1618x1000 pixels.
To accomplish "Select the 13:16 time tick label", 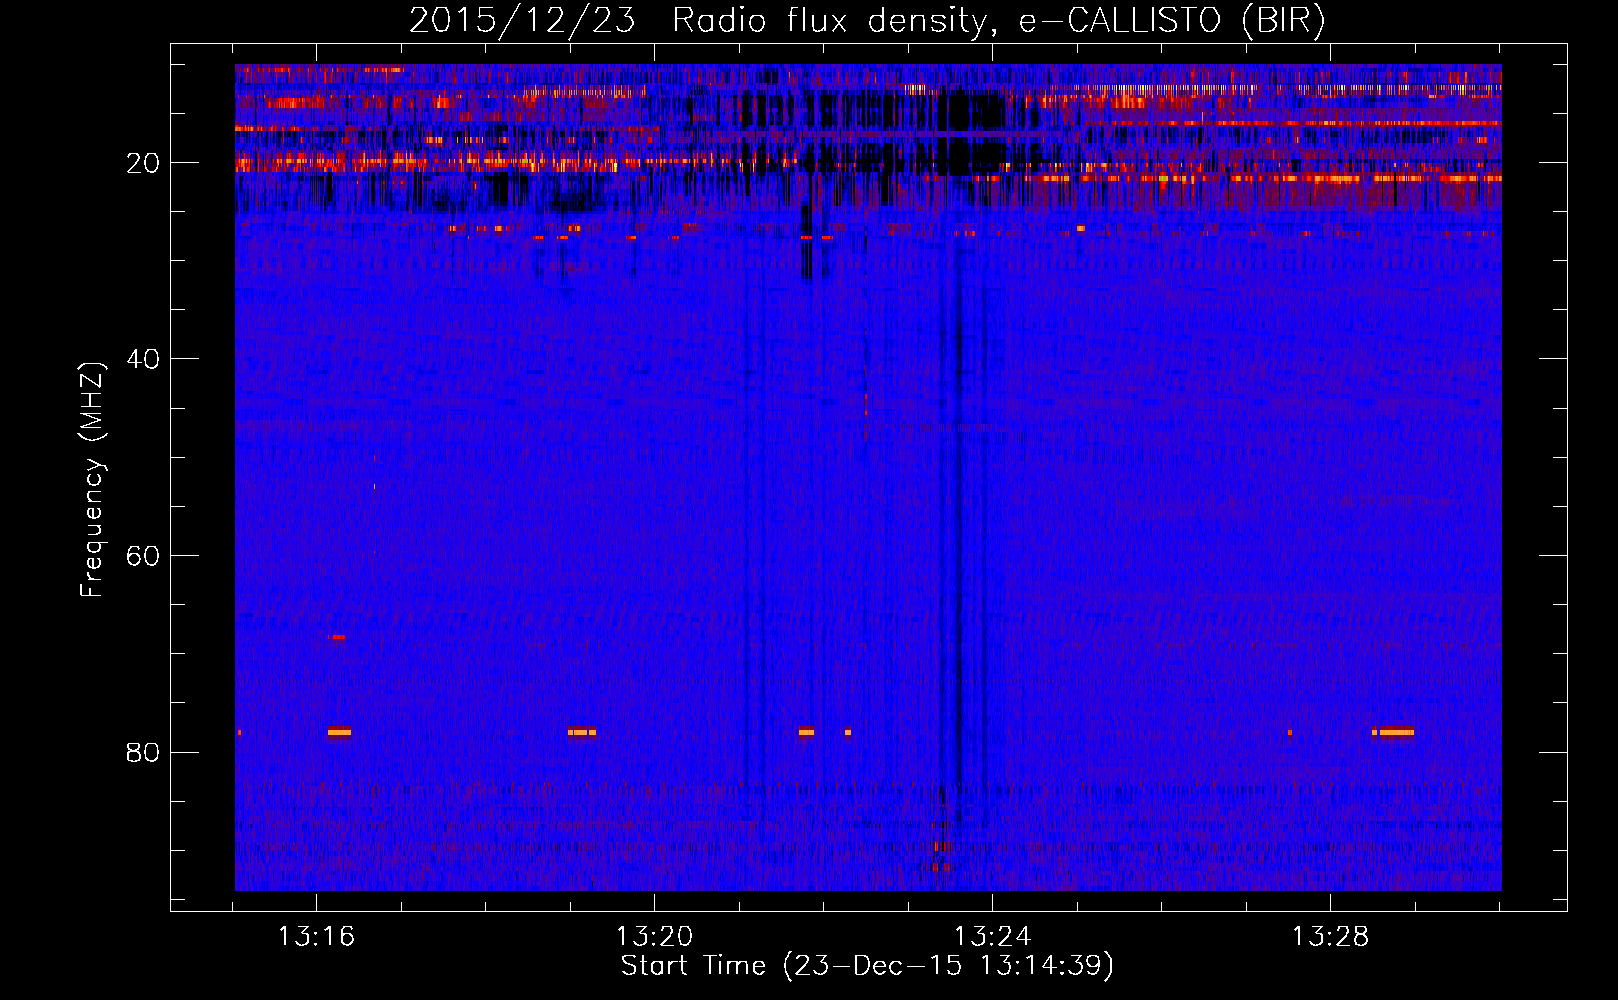I will [x=316, y=937].
